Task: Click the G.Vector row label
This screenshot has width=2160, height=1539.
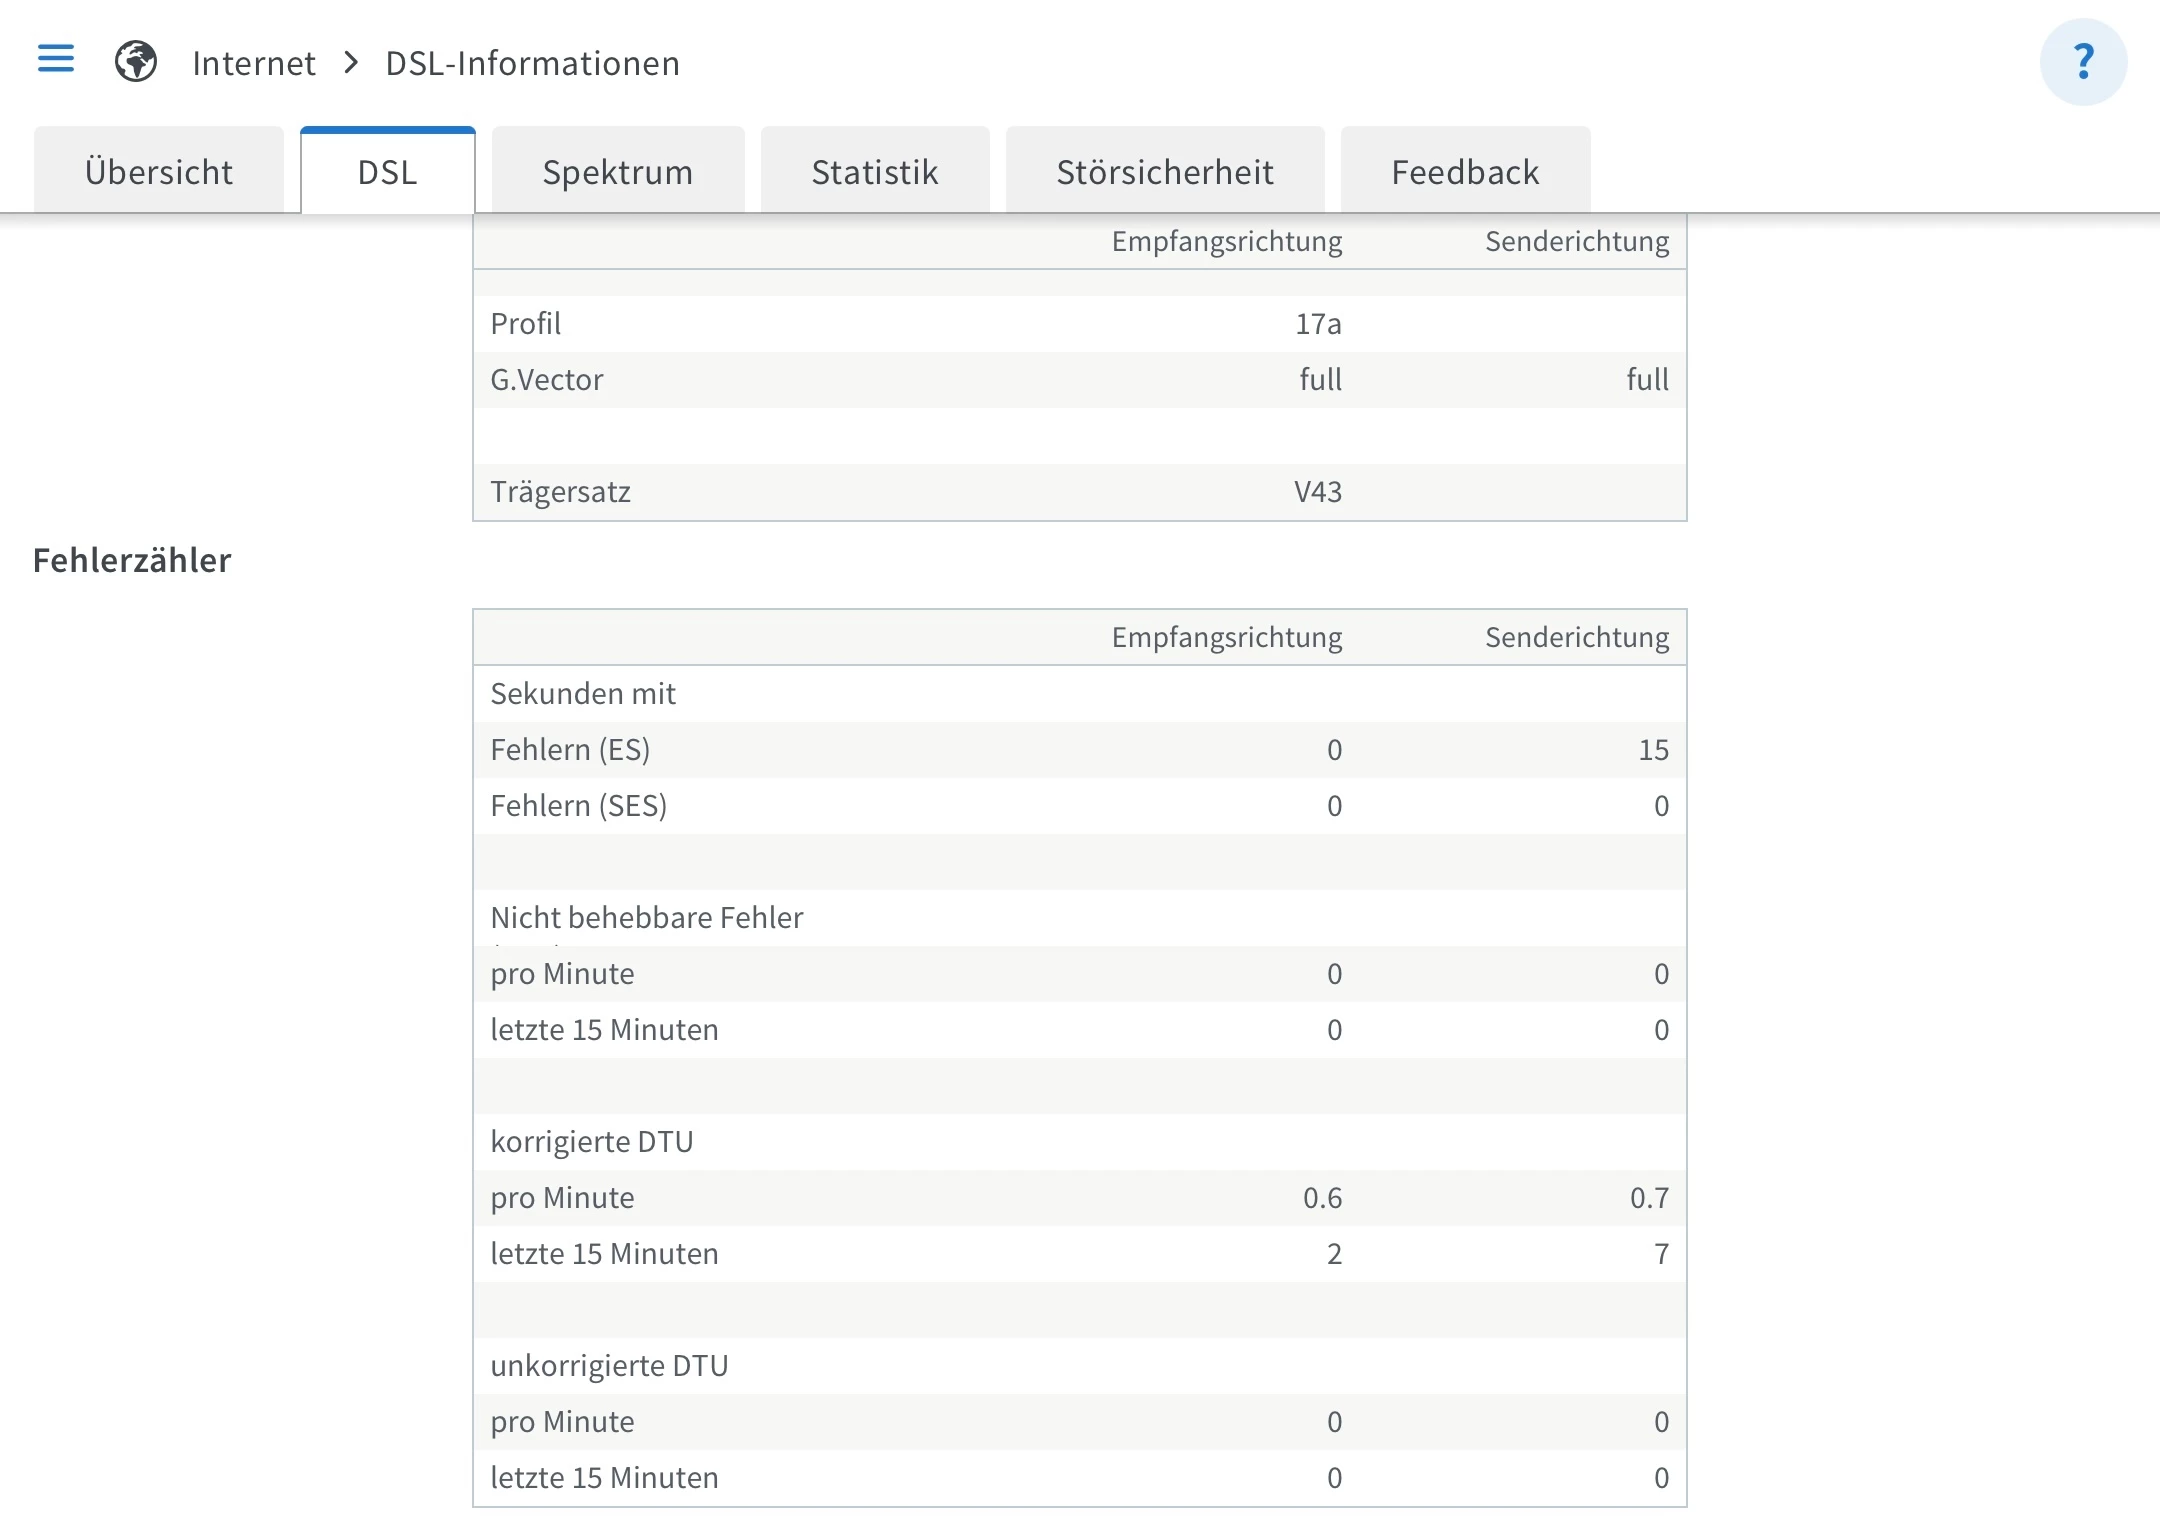Action: 547,379
